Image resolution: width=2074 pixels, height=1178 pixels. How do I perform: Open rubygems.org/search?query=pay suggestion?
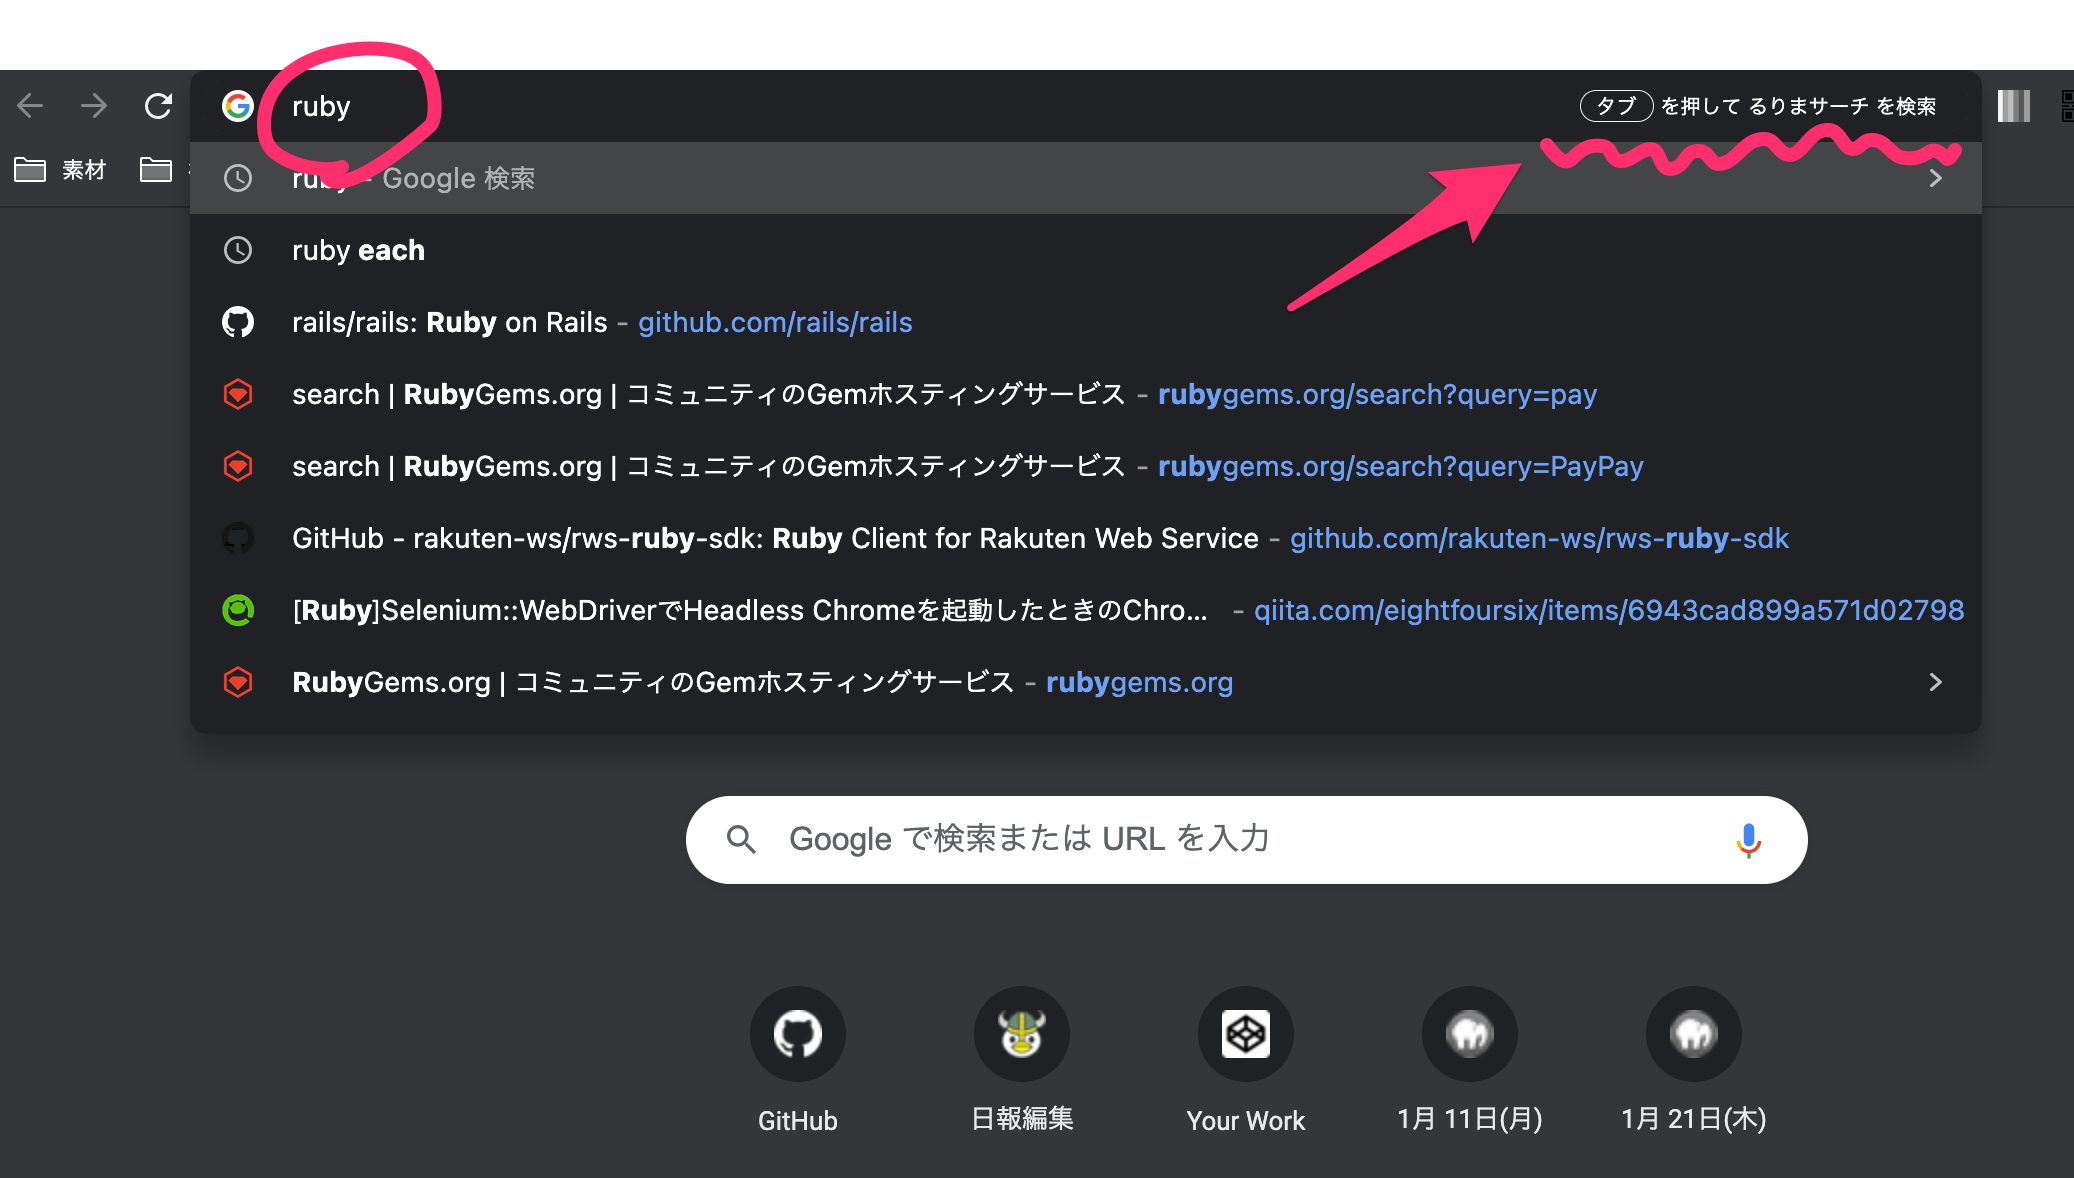coord(1086,394)
